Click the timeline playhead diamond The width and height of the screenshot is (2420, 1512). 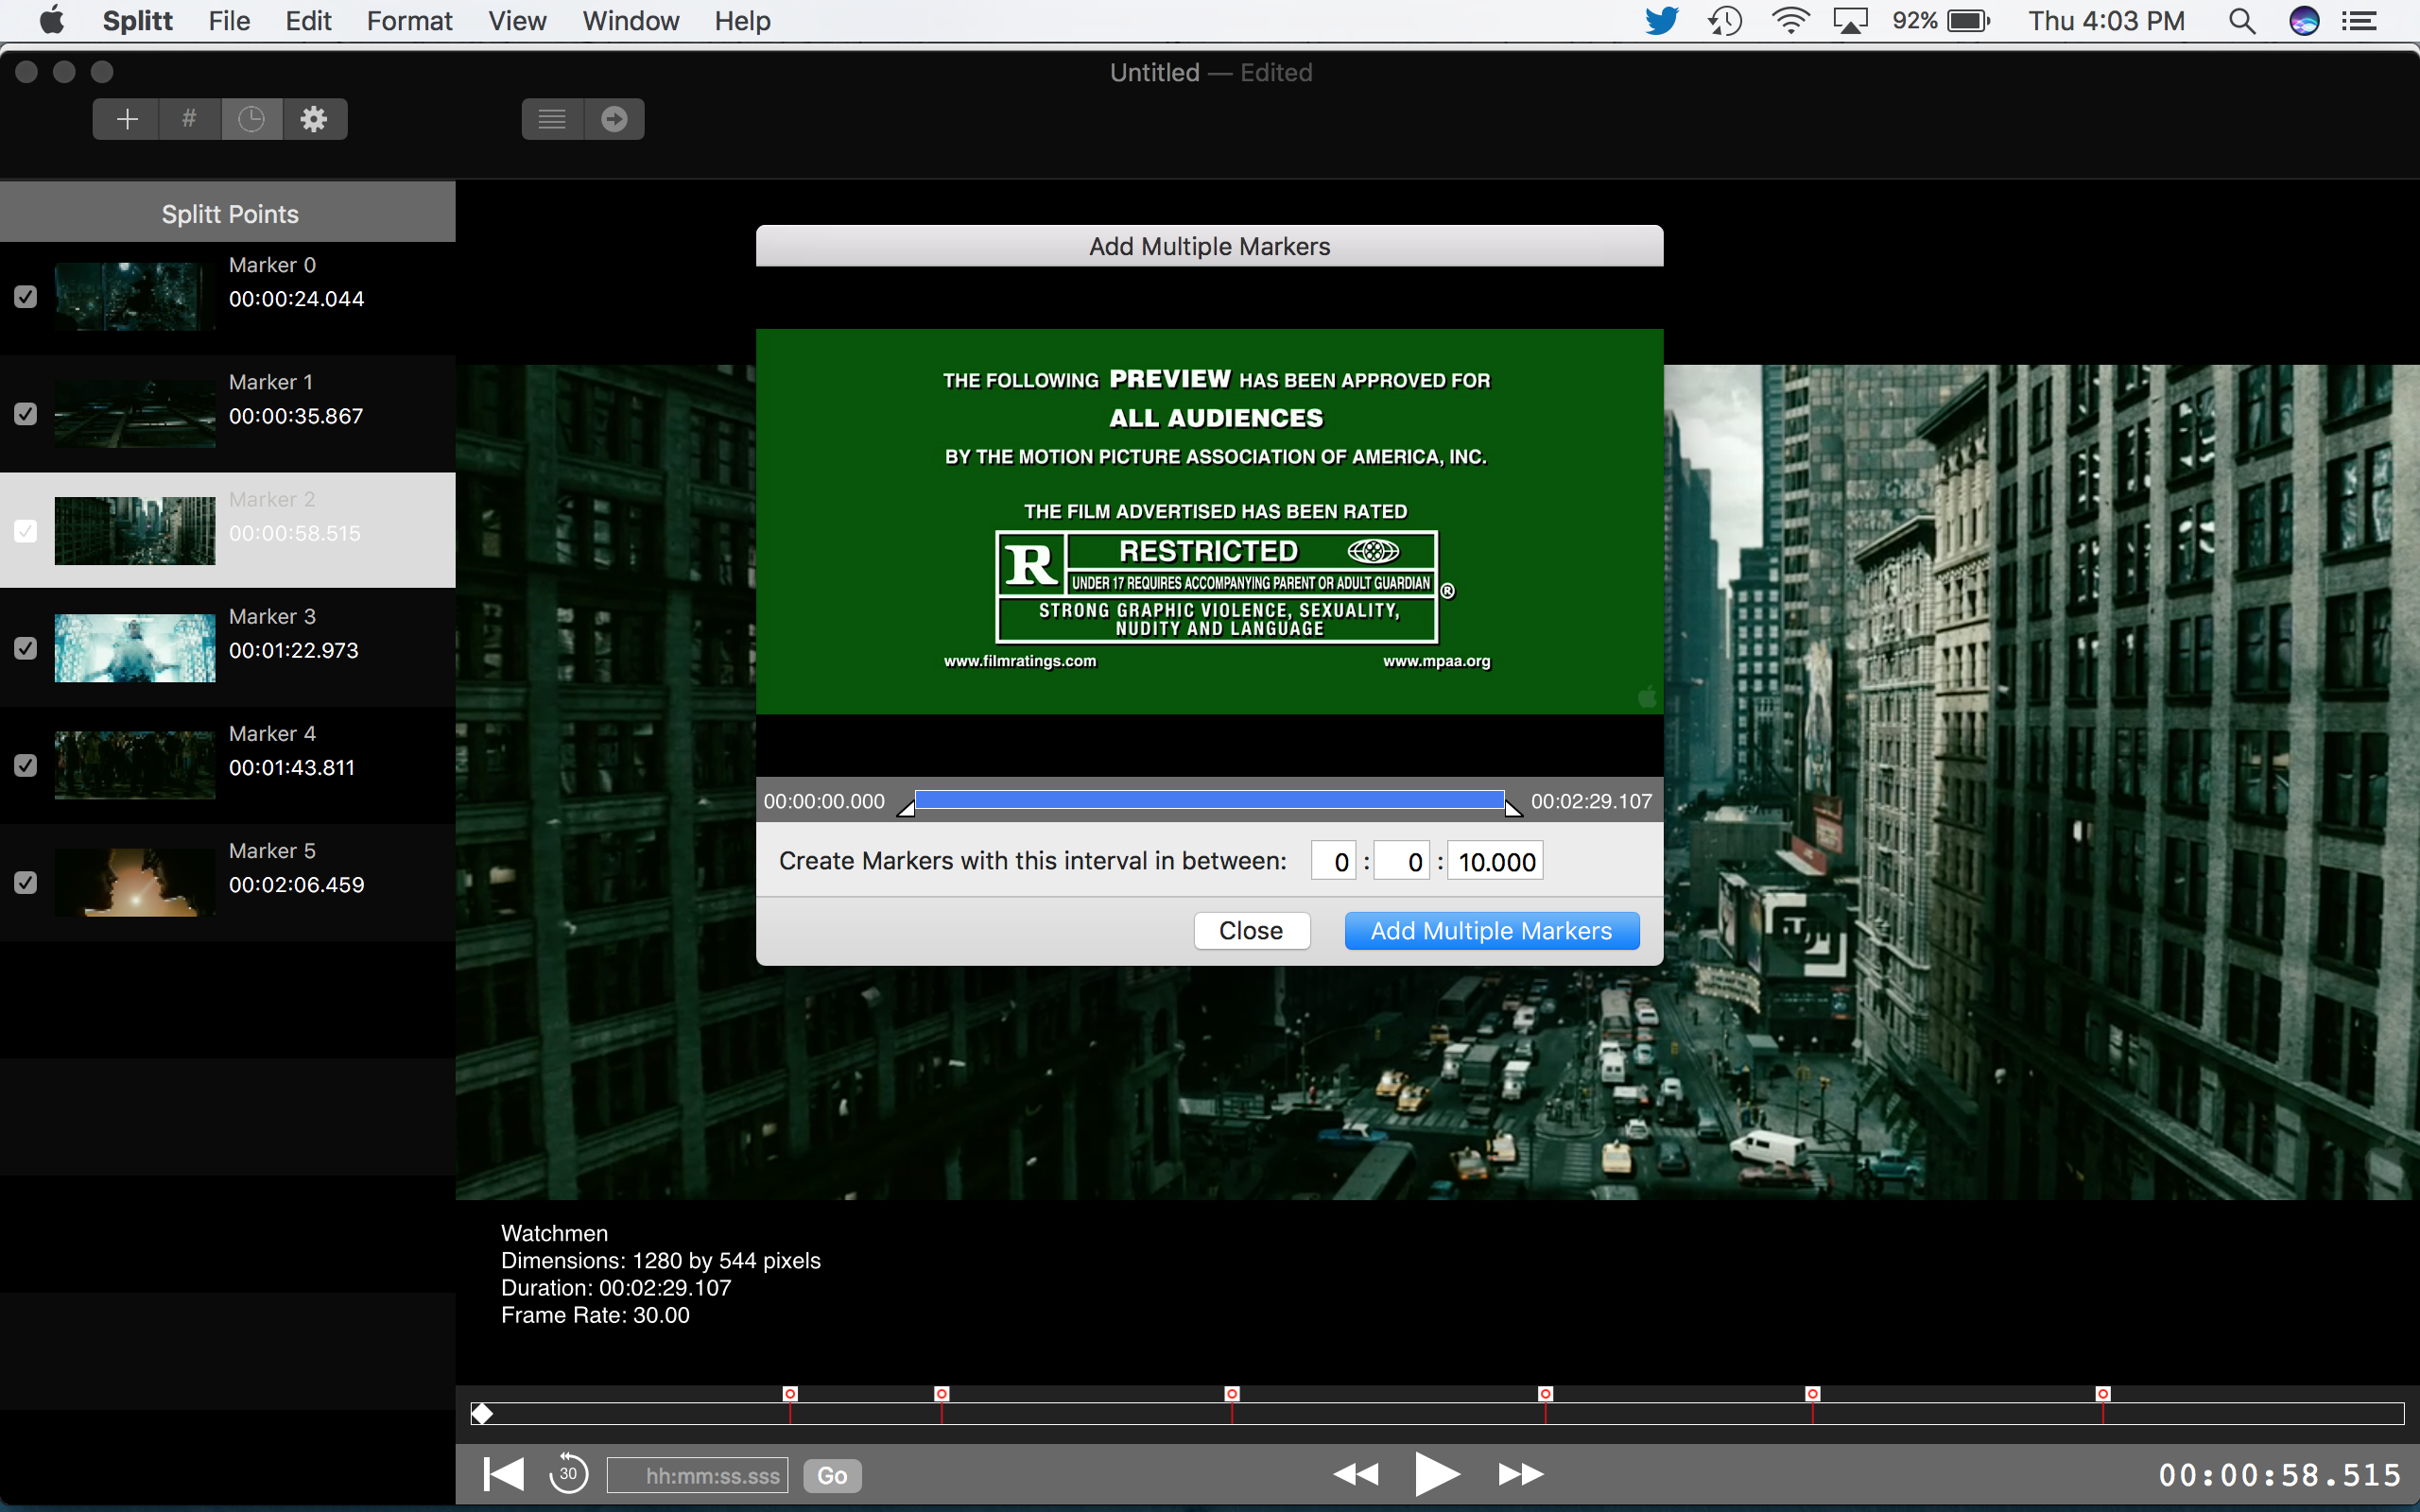tap(482, 1413)
